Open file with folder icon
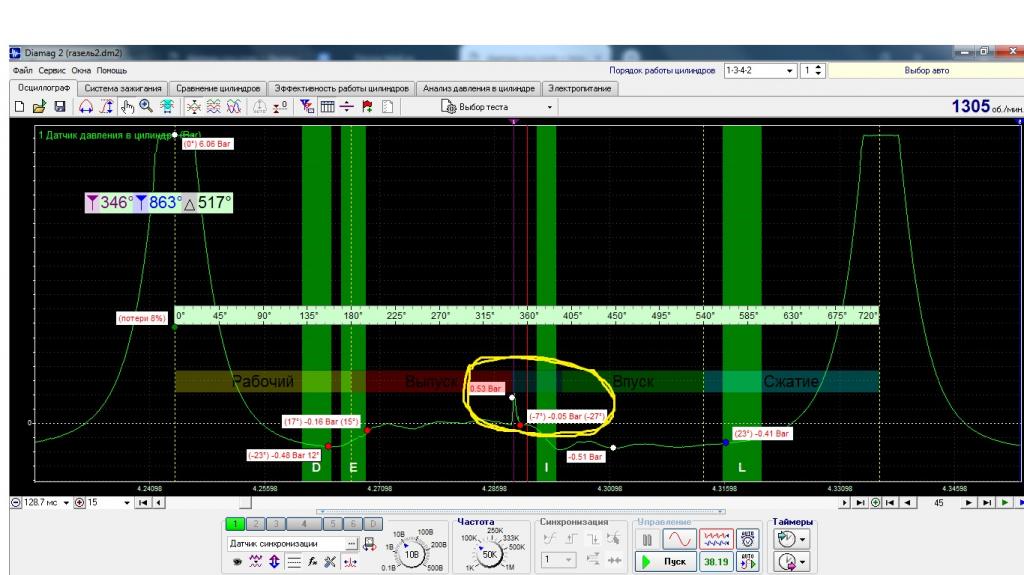This screenshot has width=1024, height=575. 39,107
